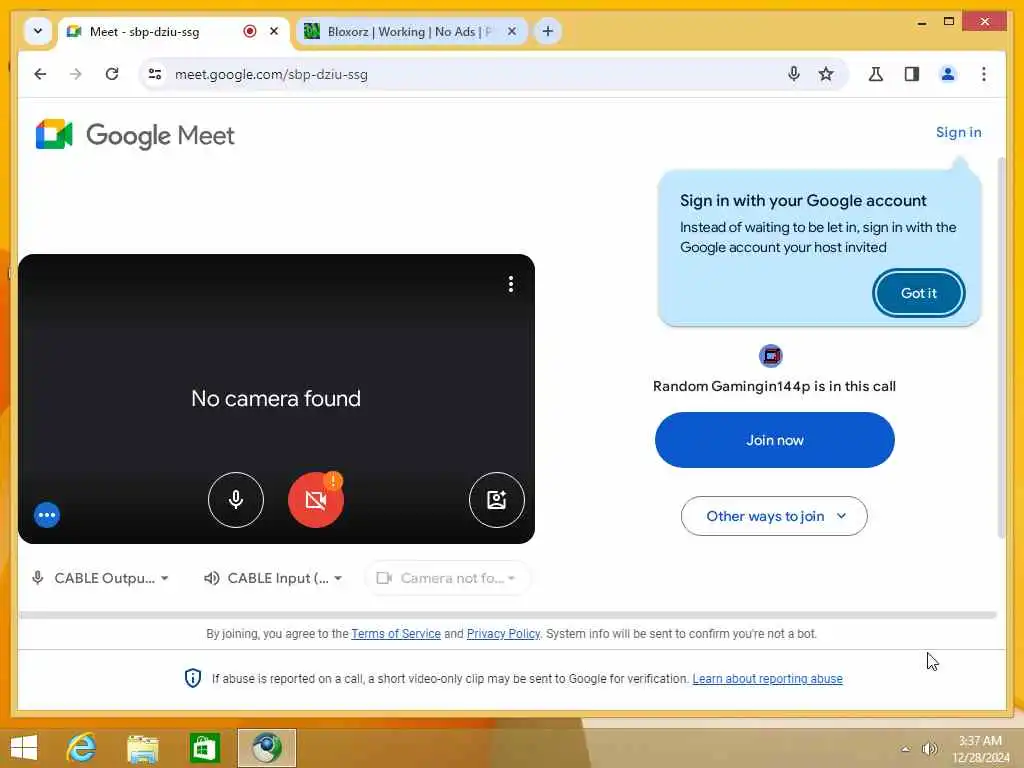Open Learn about reporting abuse link
Screen dimensions: 1024x768
tap(767, 679)
